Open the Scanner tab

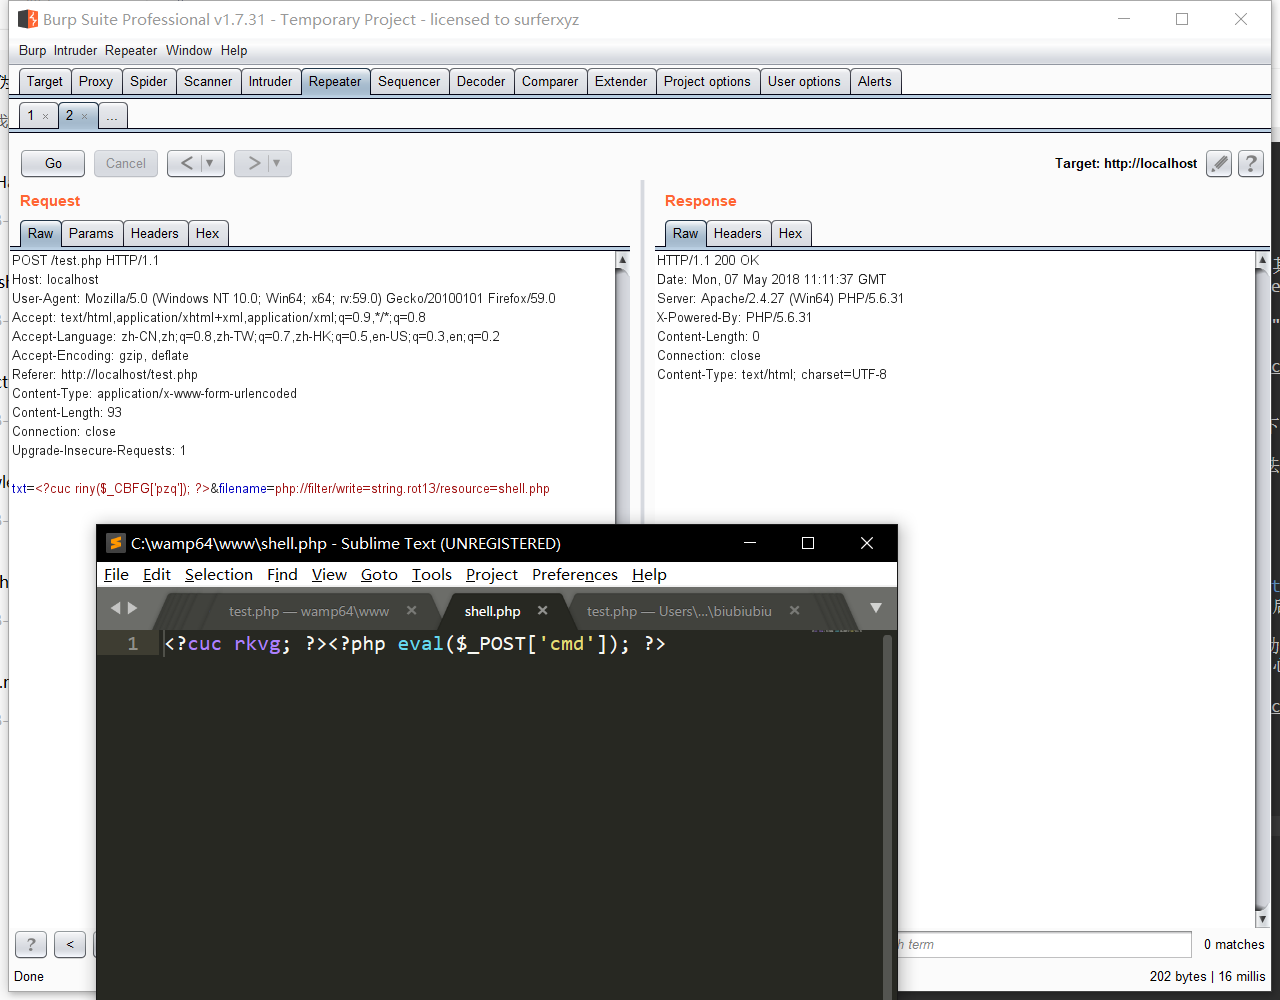tap(208, 81)
